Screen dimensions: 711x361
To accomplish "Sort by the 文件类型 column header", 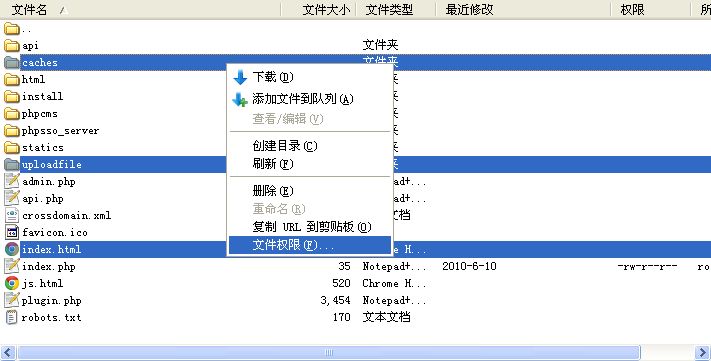I will coord(396,10).
